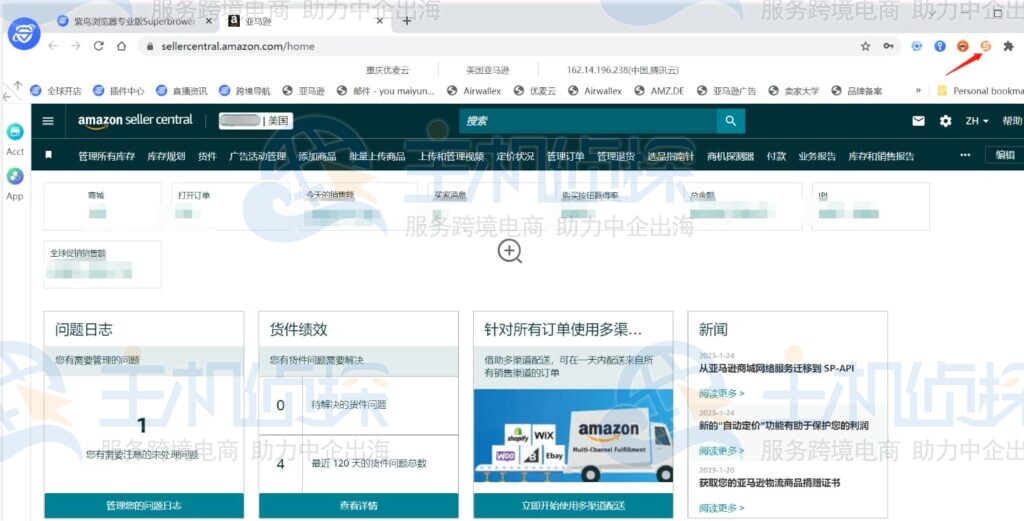Open the saved passwords key icon
This screenshot has height=521, width=1024.
pyautogui.click(x=888, y=46)
